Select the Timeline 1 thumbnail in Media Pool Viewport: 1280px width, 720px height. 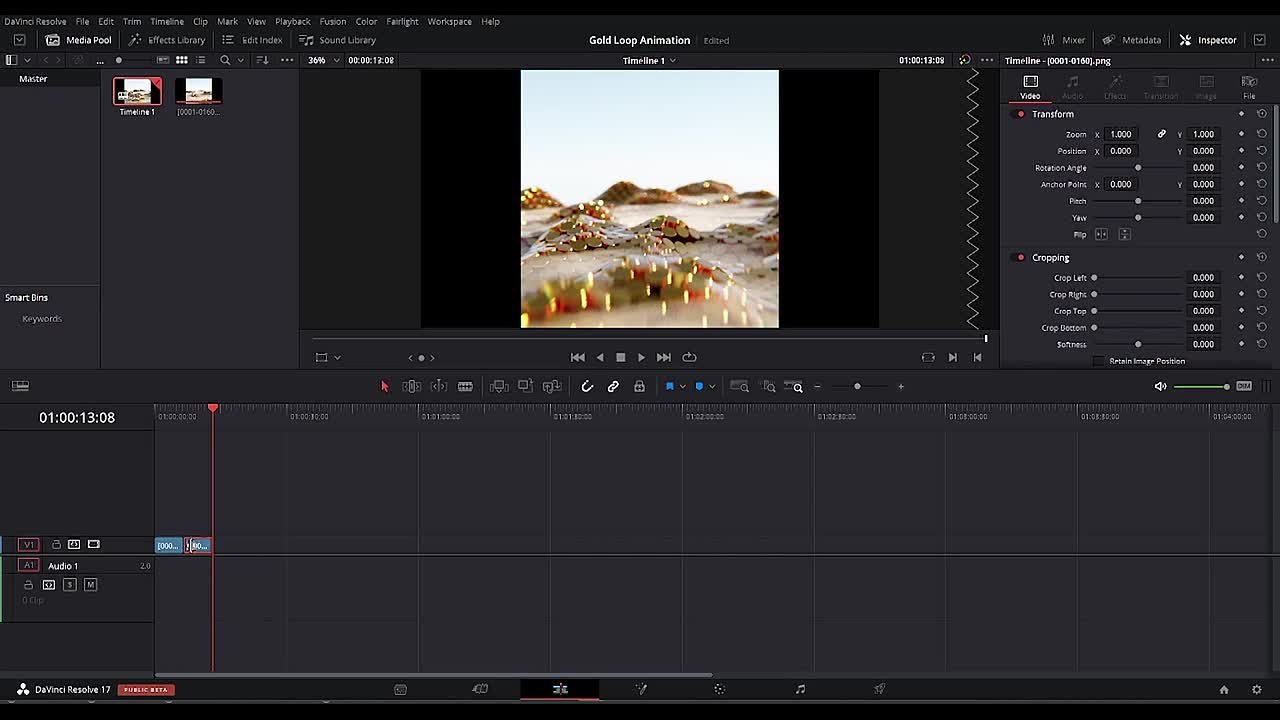pyautogui.click(x=136, y=89)
